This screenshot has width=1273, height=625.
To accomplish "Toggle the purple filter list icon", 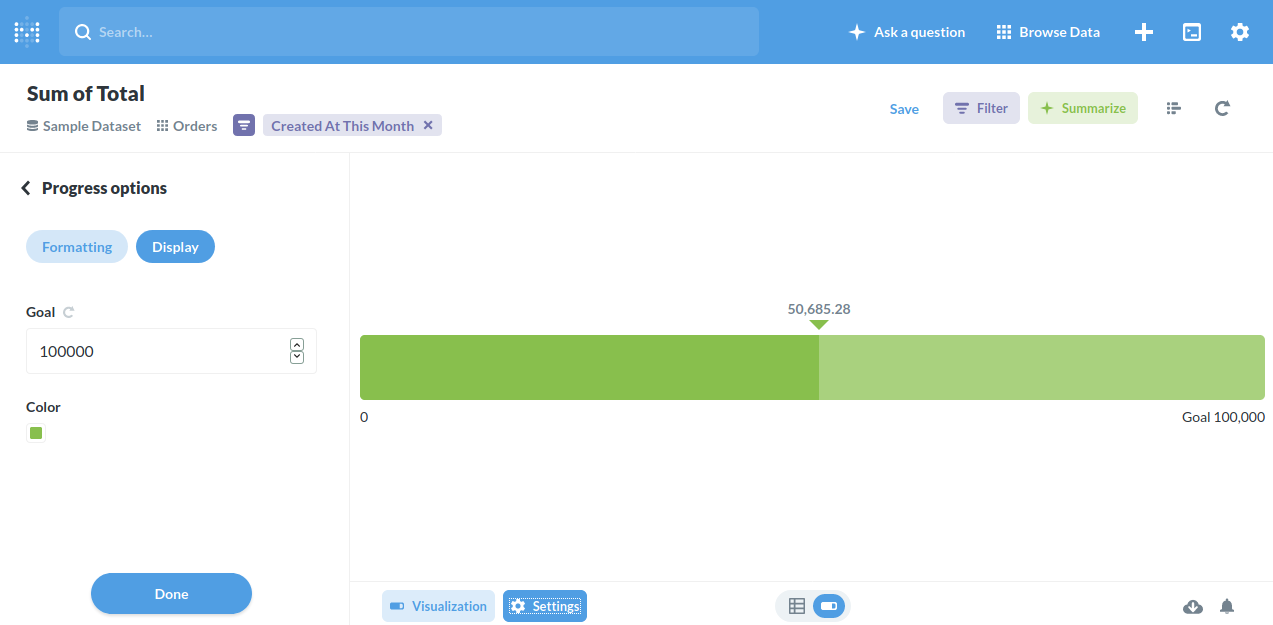I will point(244,125).
